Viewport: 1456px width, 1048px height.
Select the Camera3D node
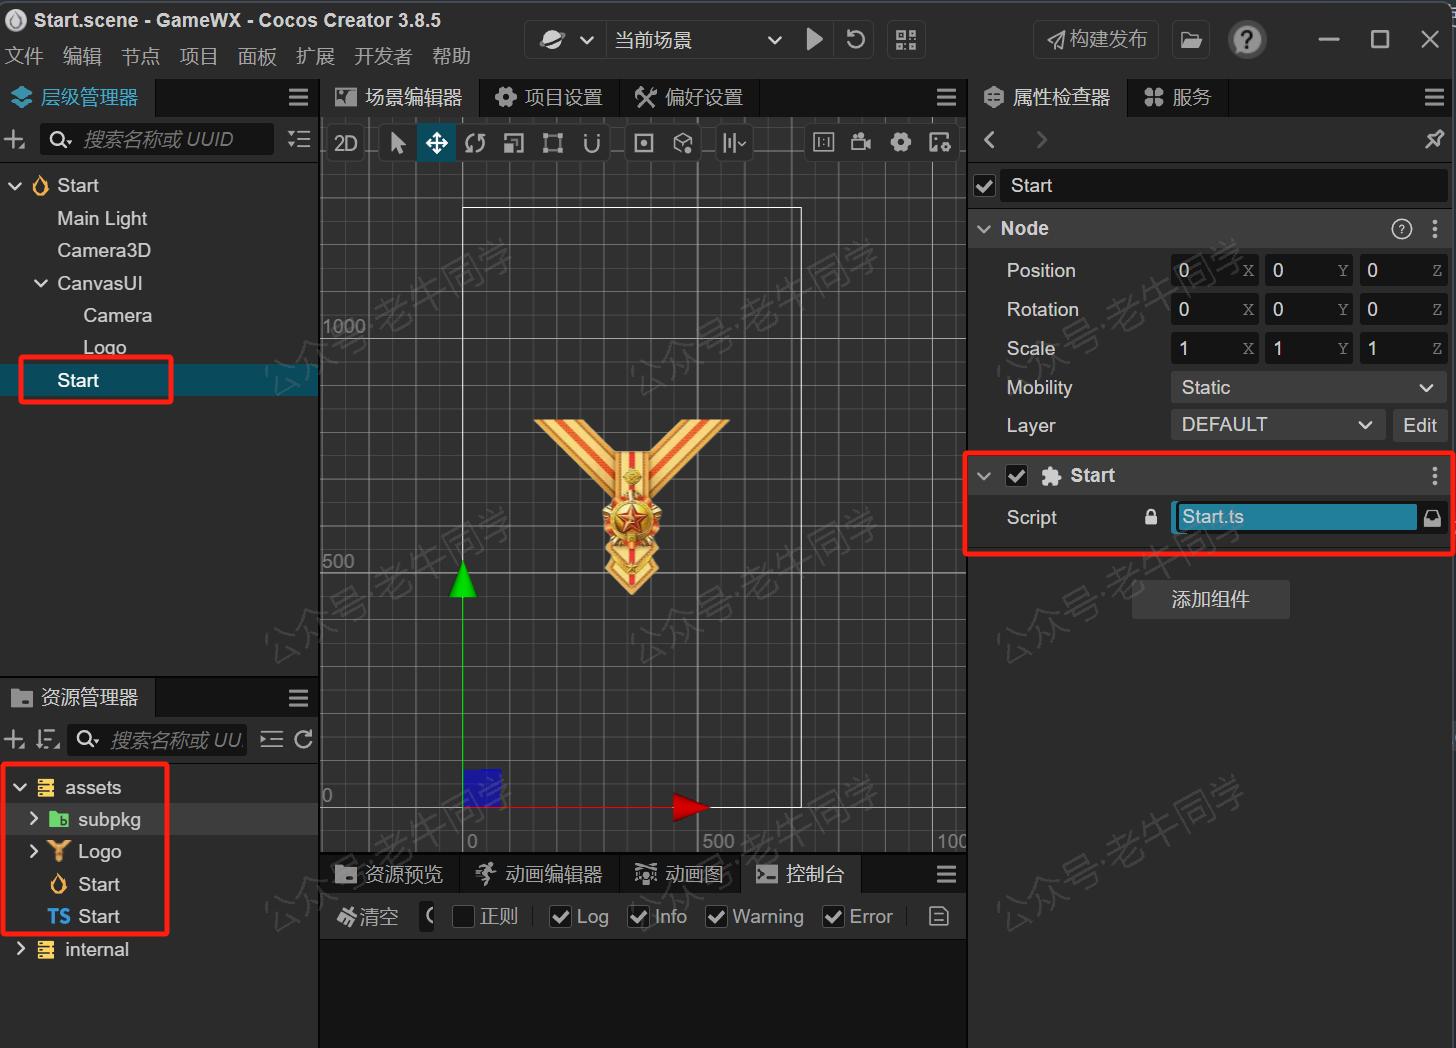click(104, 250)
